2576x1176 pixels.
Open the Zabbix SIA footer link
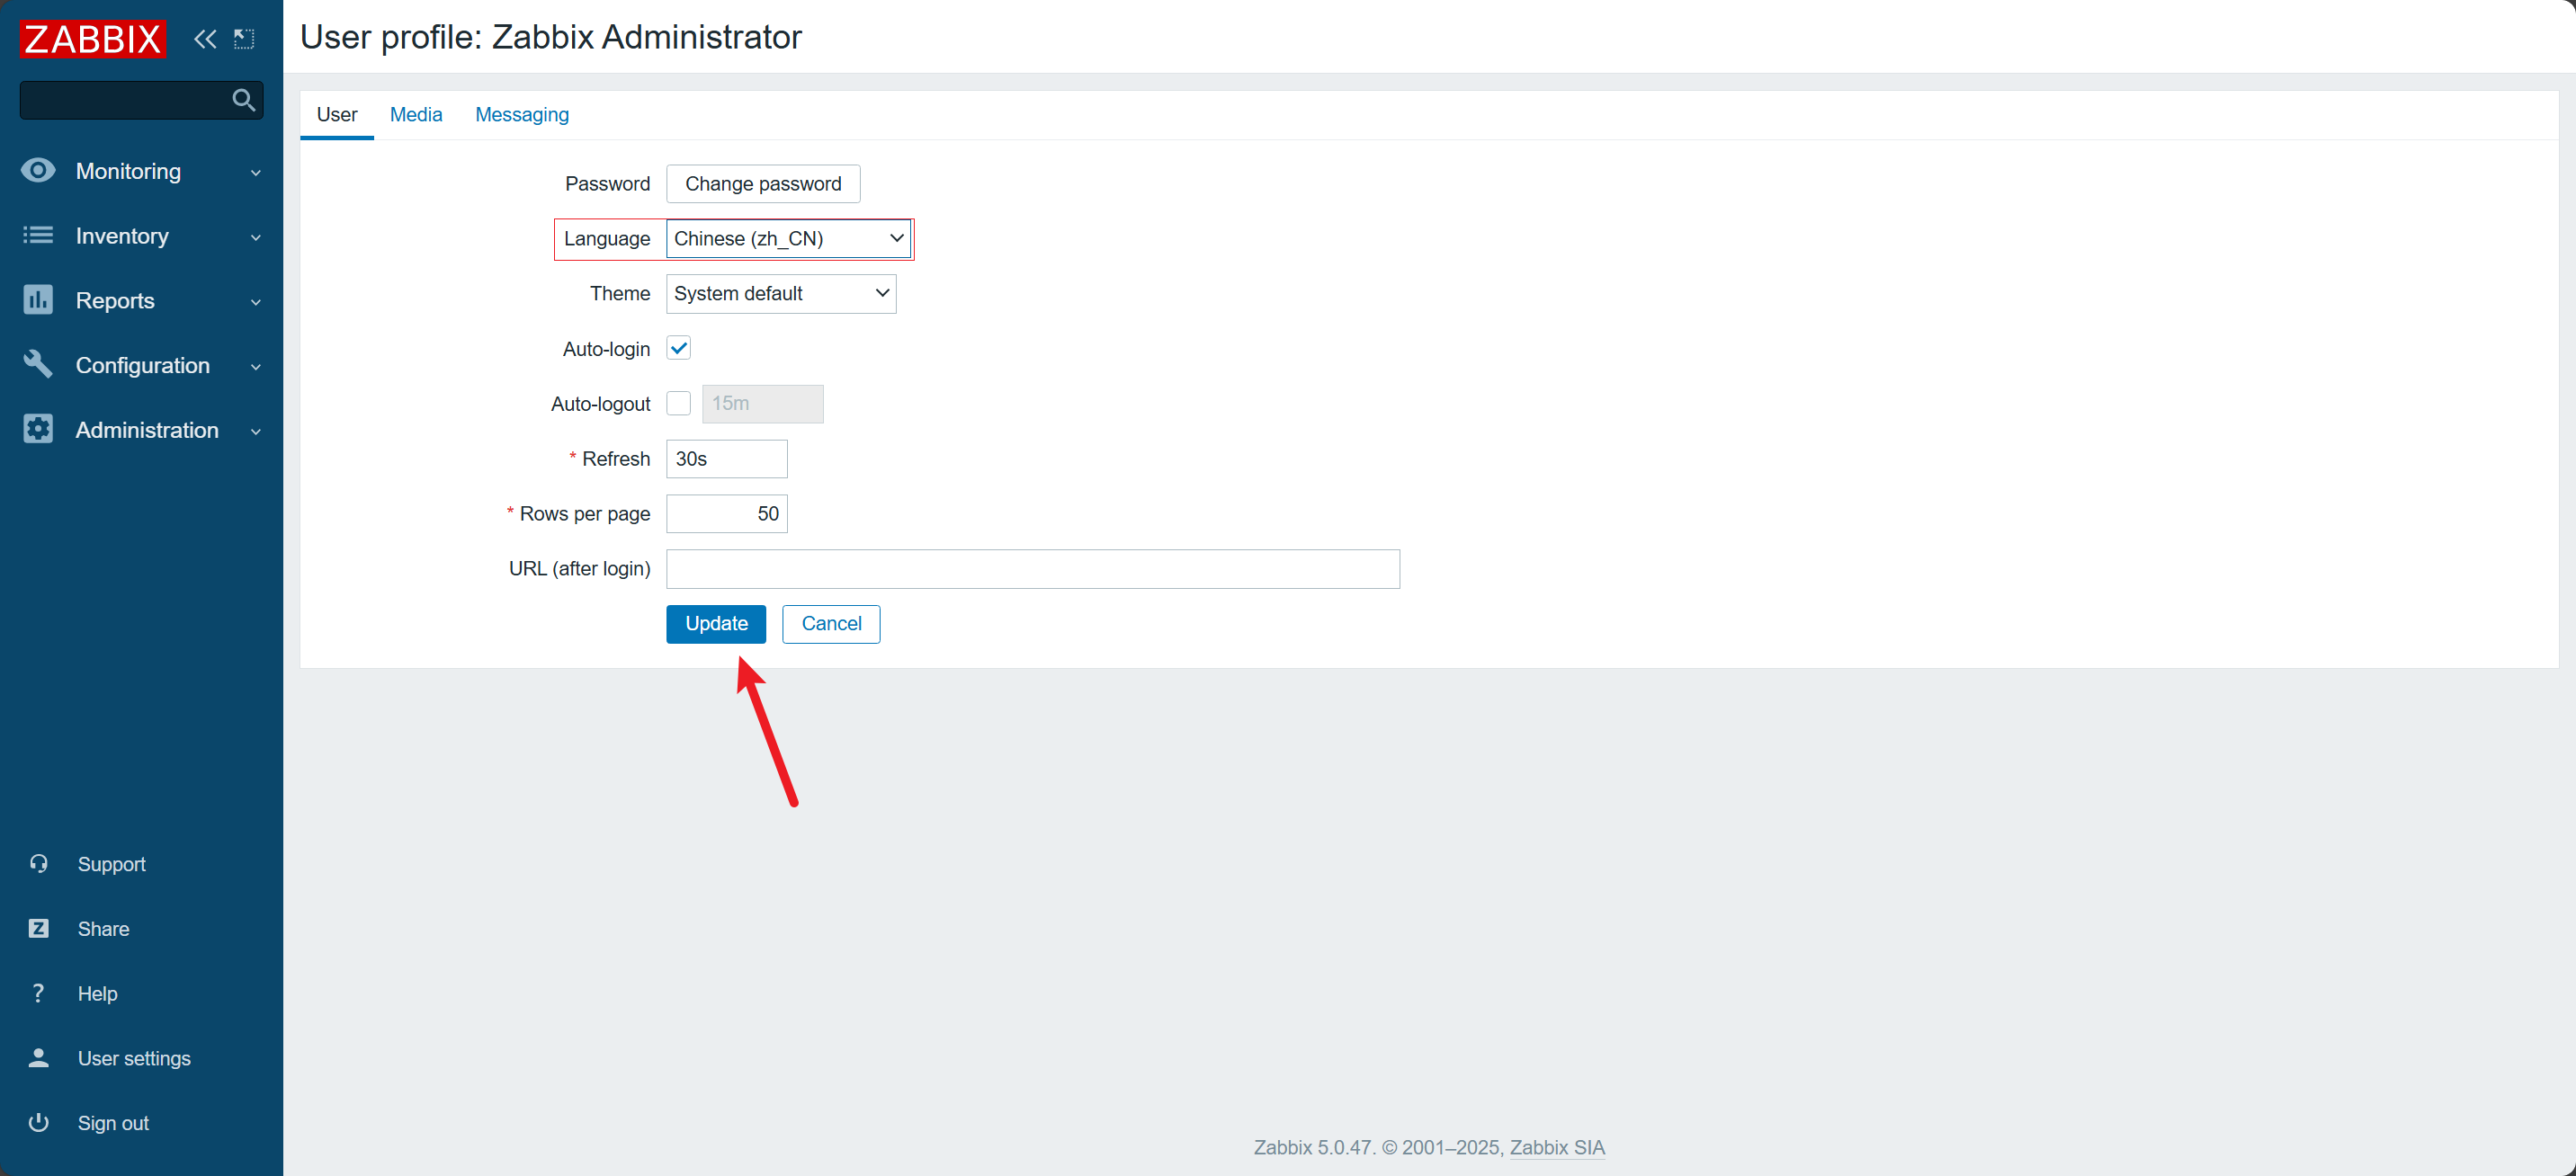tap(1556, 1147)
